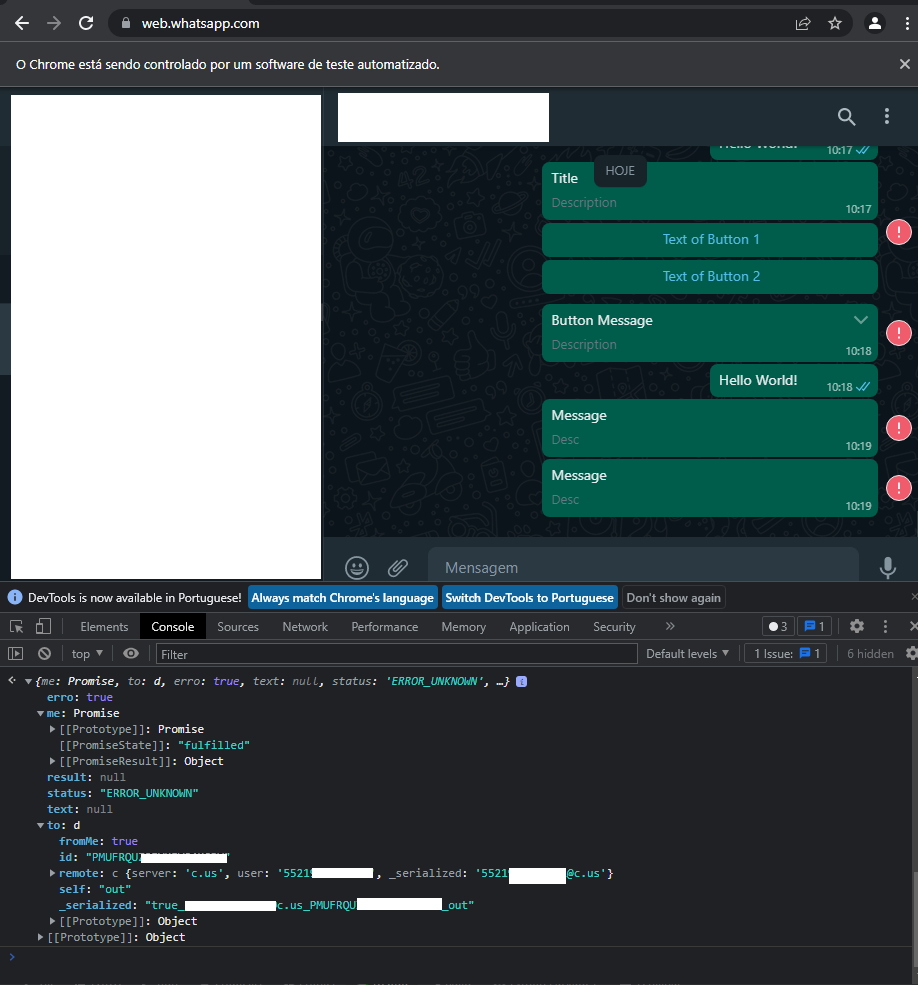Click error icon beside last Message Desc bubble

click(x=898, y=487)
